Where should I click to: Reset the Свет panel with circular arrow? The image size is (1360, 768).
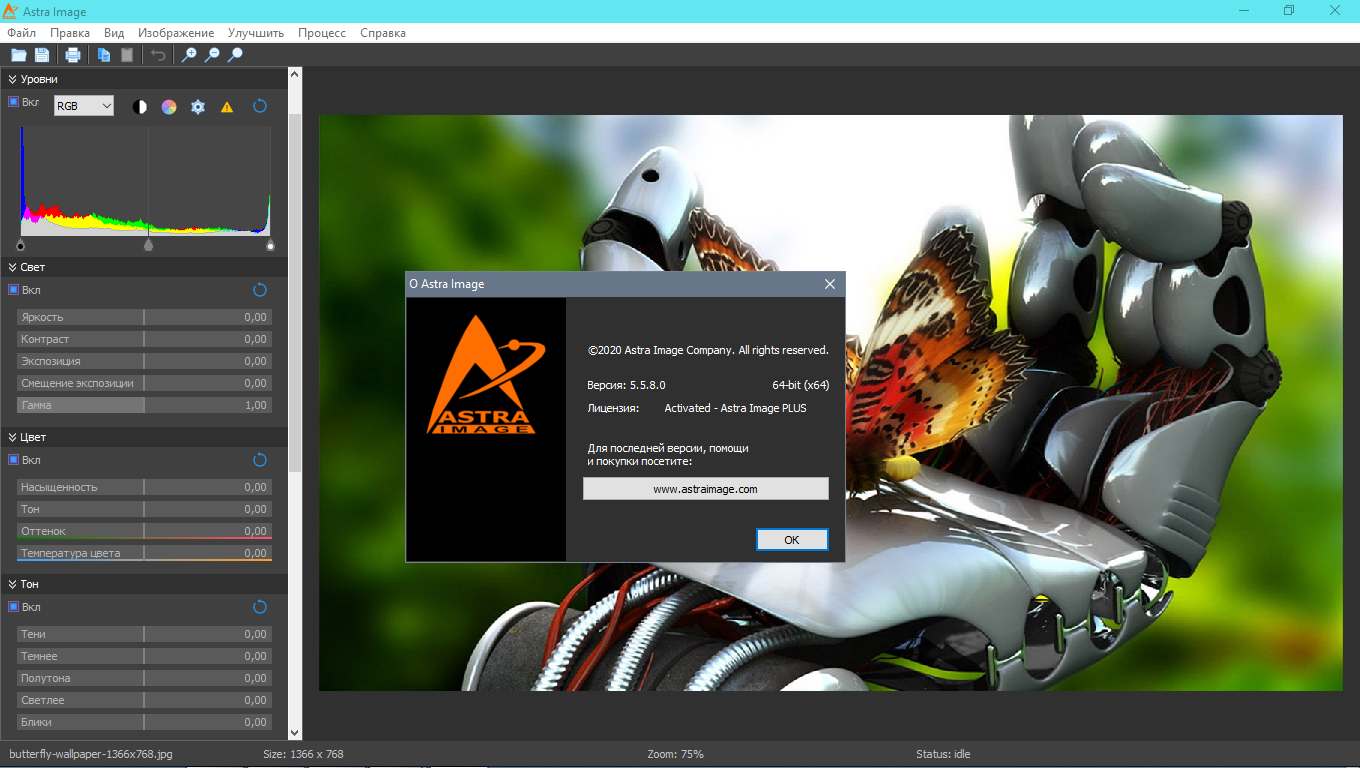[x=260, y=290]
